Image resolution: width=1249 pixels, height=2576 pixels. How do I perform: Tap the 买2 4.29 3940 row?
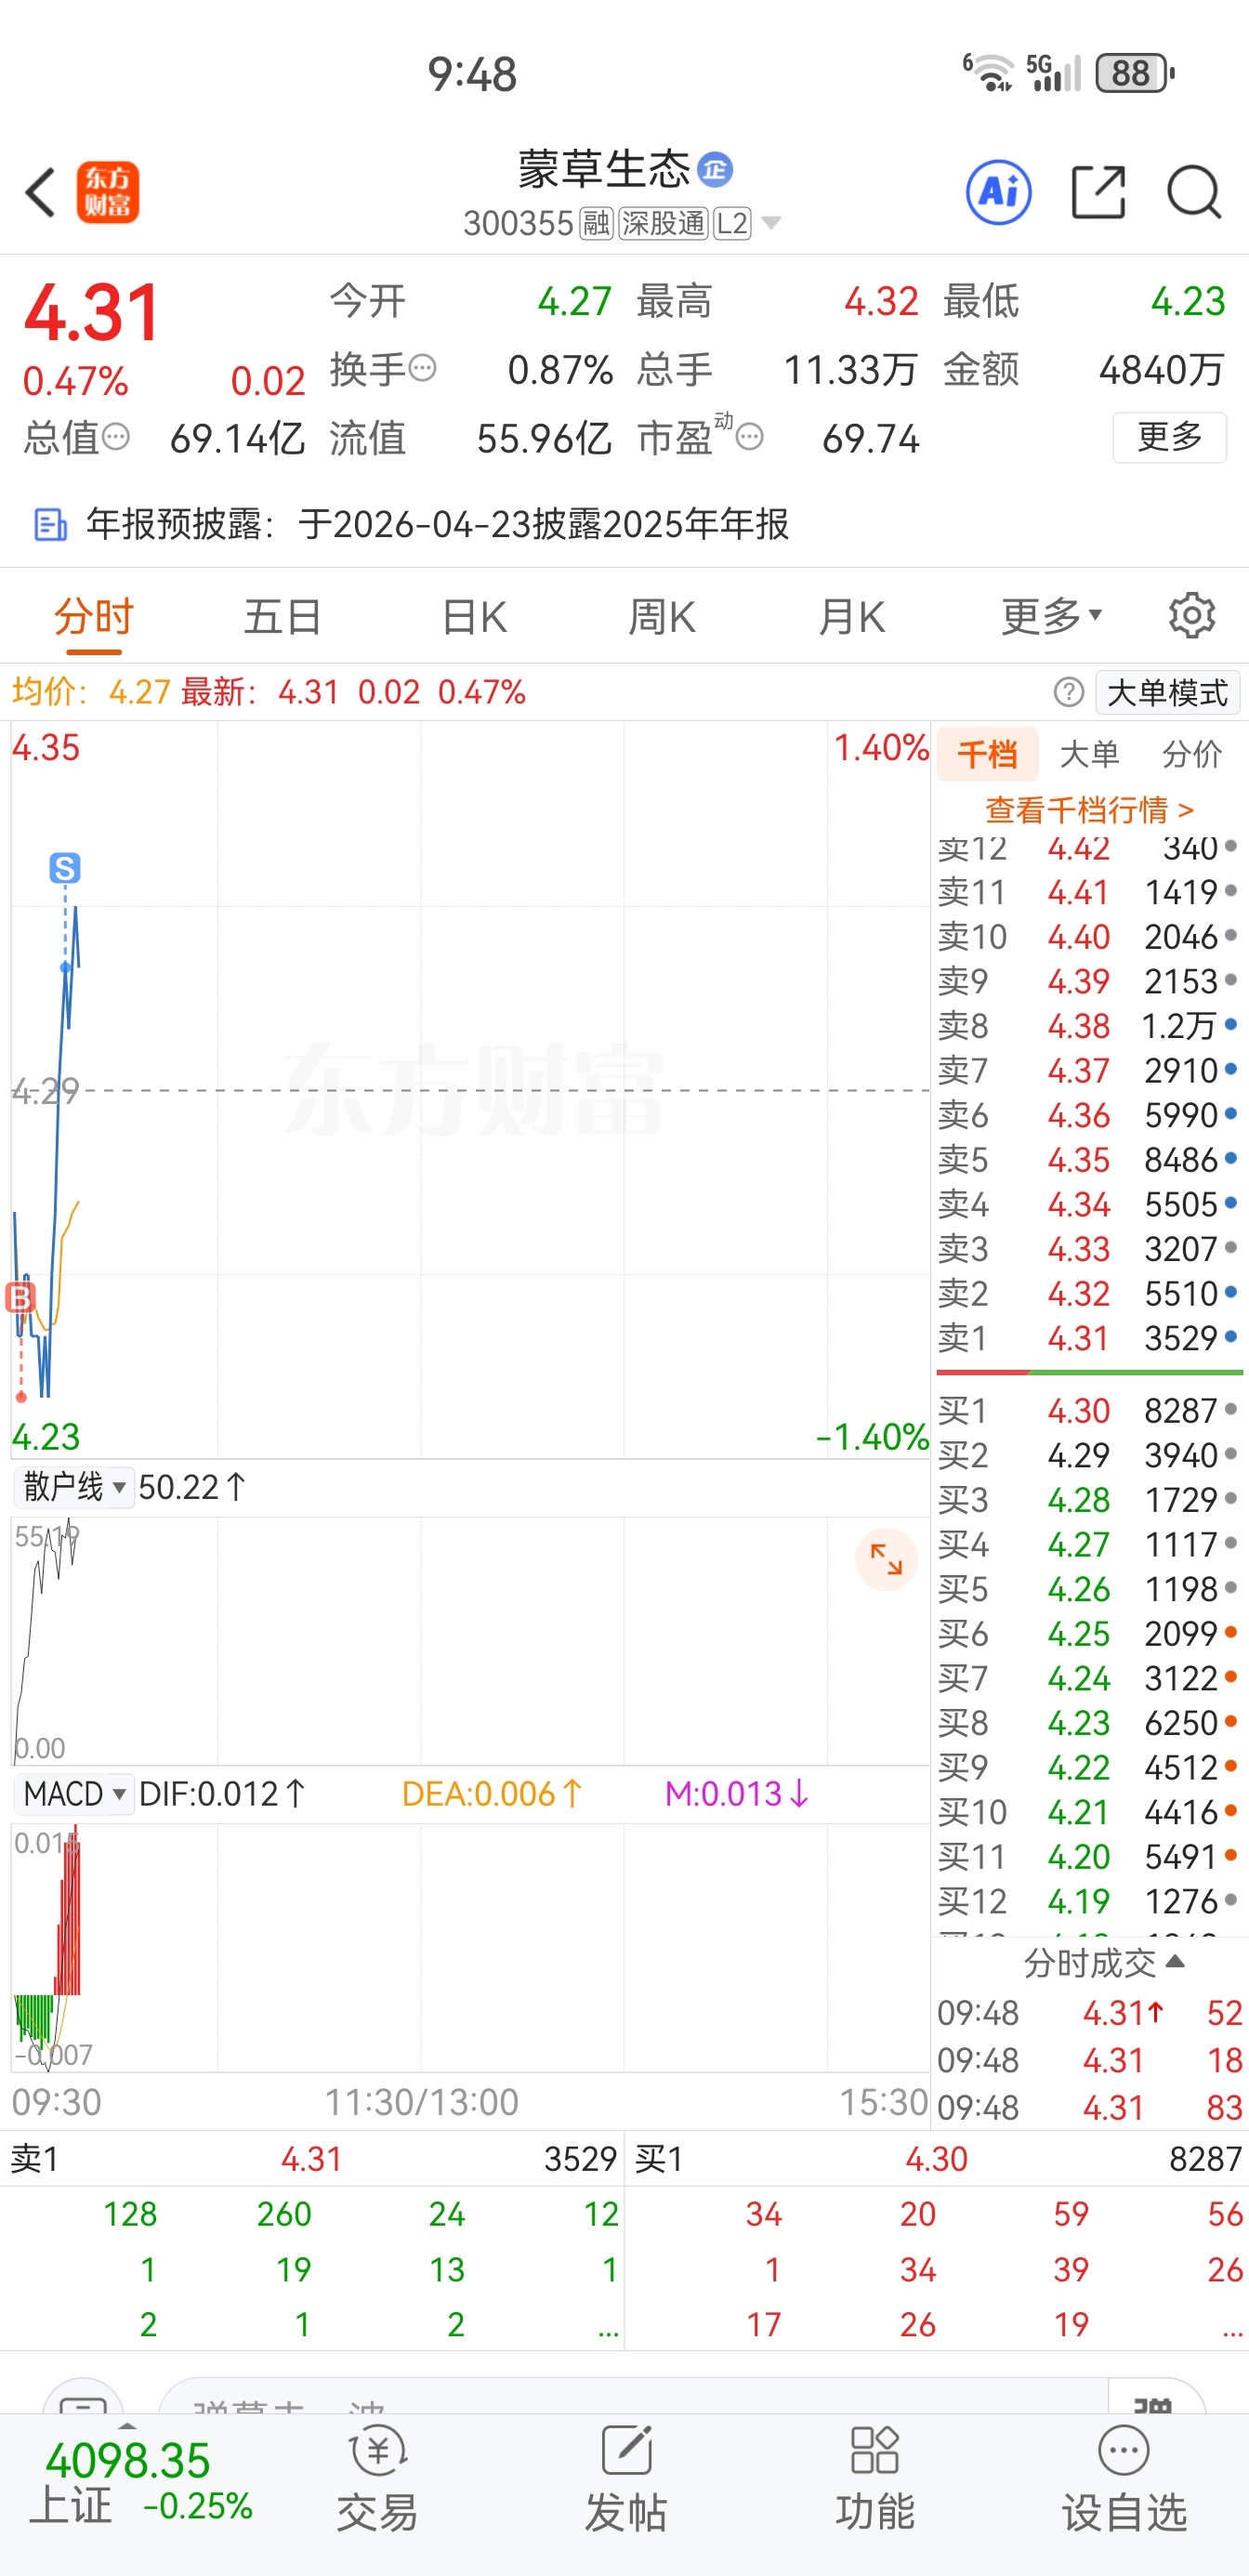(1089, 1456)
